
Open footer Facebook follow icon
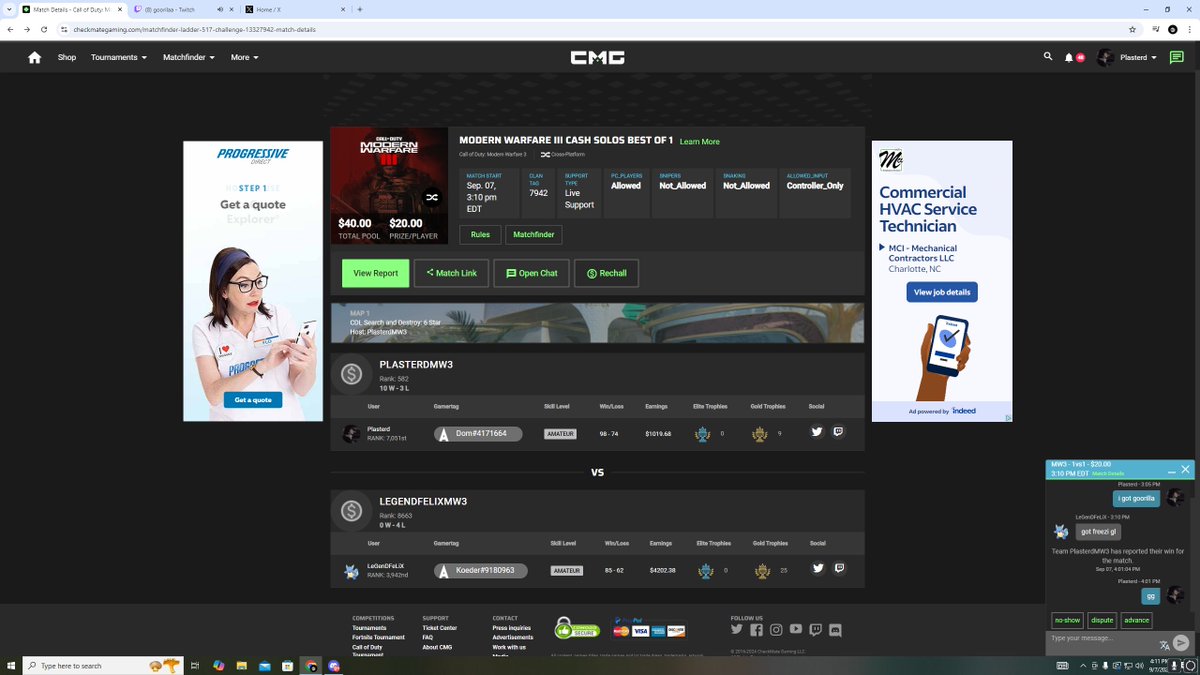point(756,630)
